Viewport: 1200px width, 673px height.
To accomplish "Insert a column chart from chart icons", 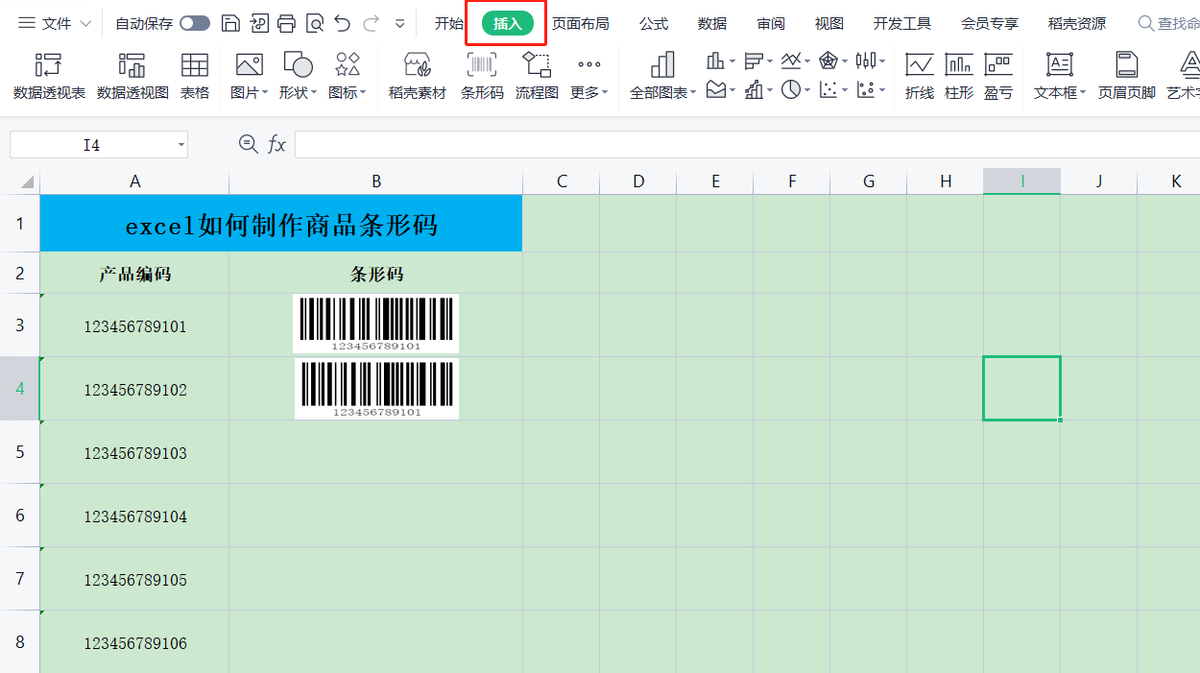I will (x=720, y=61).
